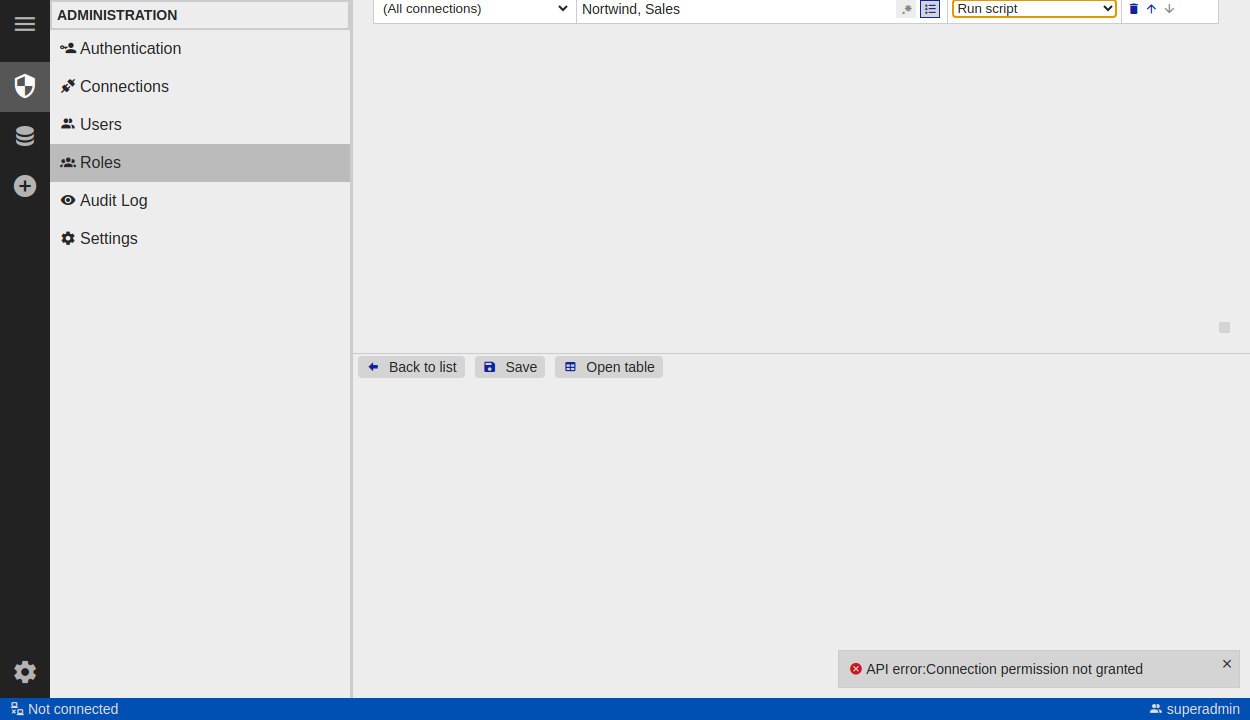Image resolution: width=1250 pixels, height=720 pixels.
Task: Open the hamburger main menu
Action: coord(25,24)
